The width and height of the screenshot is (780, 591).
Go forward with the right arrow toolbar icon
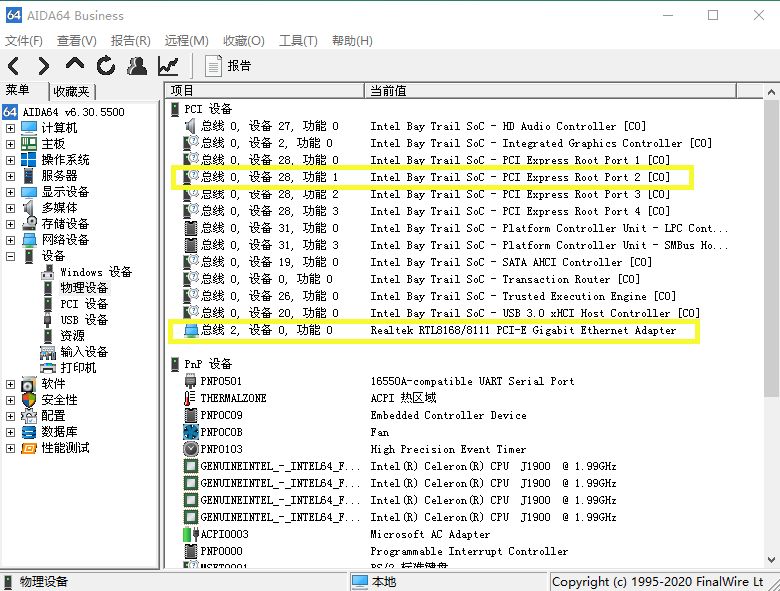[44, 66]
